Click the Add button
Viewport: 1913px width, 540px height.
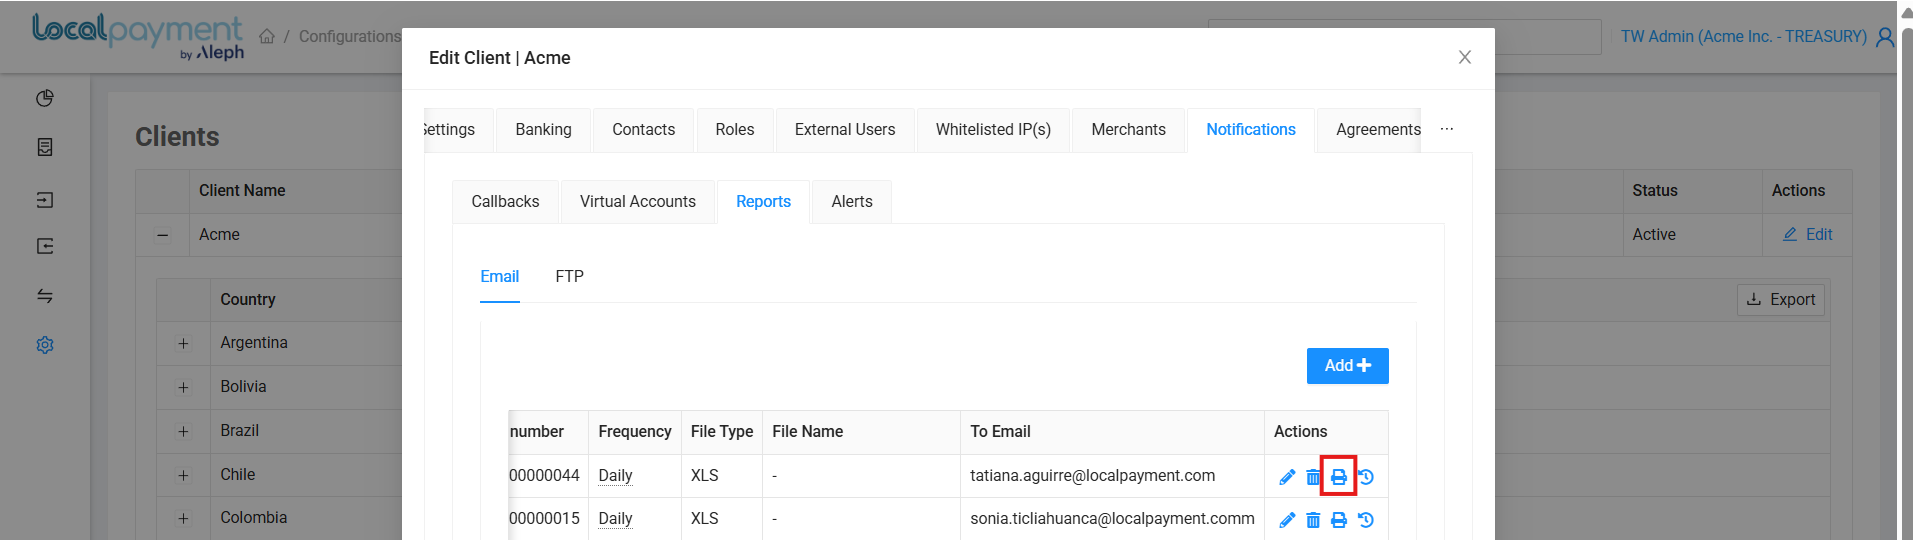pos(1348,366)
